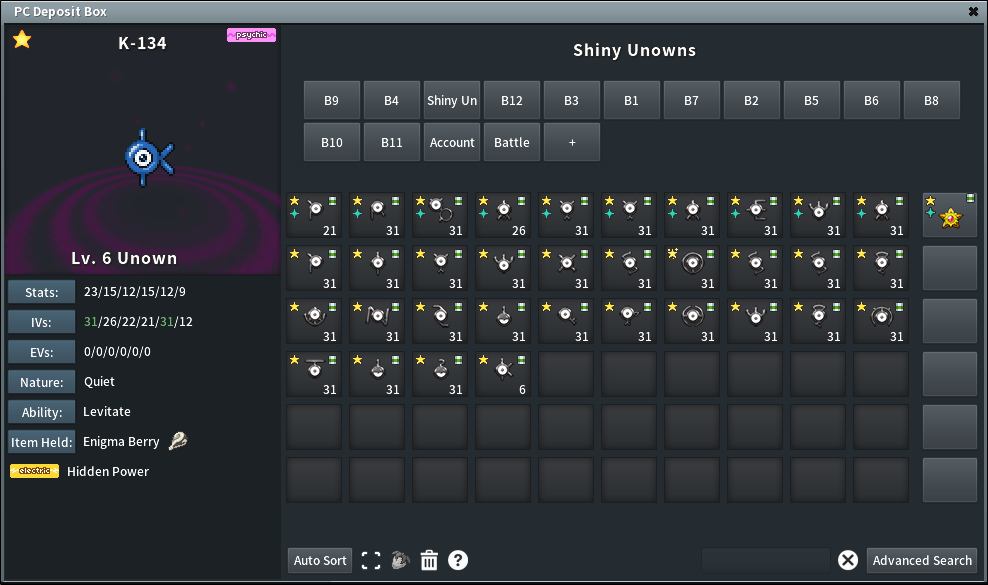Screen dimensions: 988x585
Task: Select the level 21 Unown slot
Action: click(x=314, y=215)
